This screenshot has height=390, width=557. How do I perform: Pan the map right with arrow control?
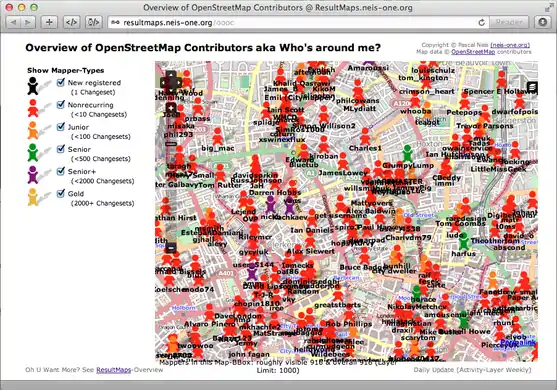(179, 83)
